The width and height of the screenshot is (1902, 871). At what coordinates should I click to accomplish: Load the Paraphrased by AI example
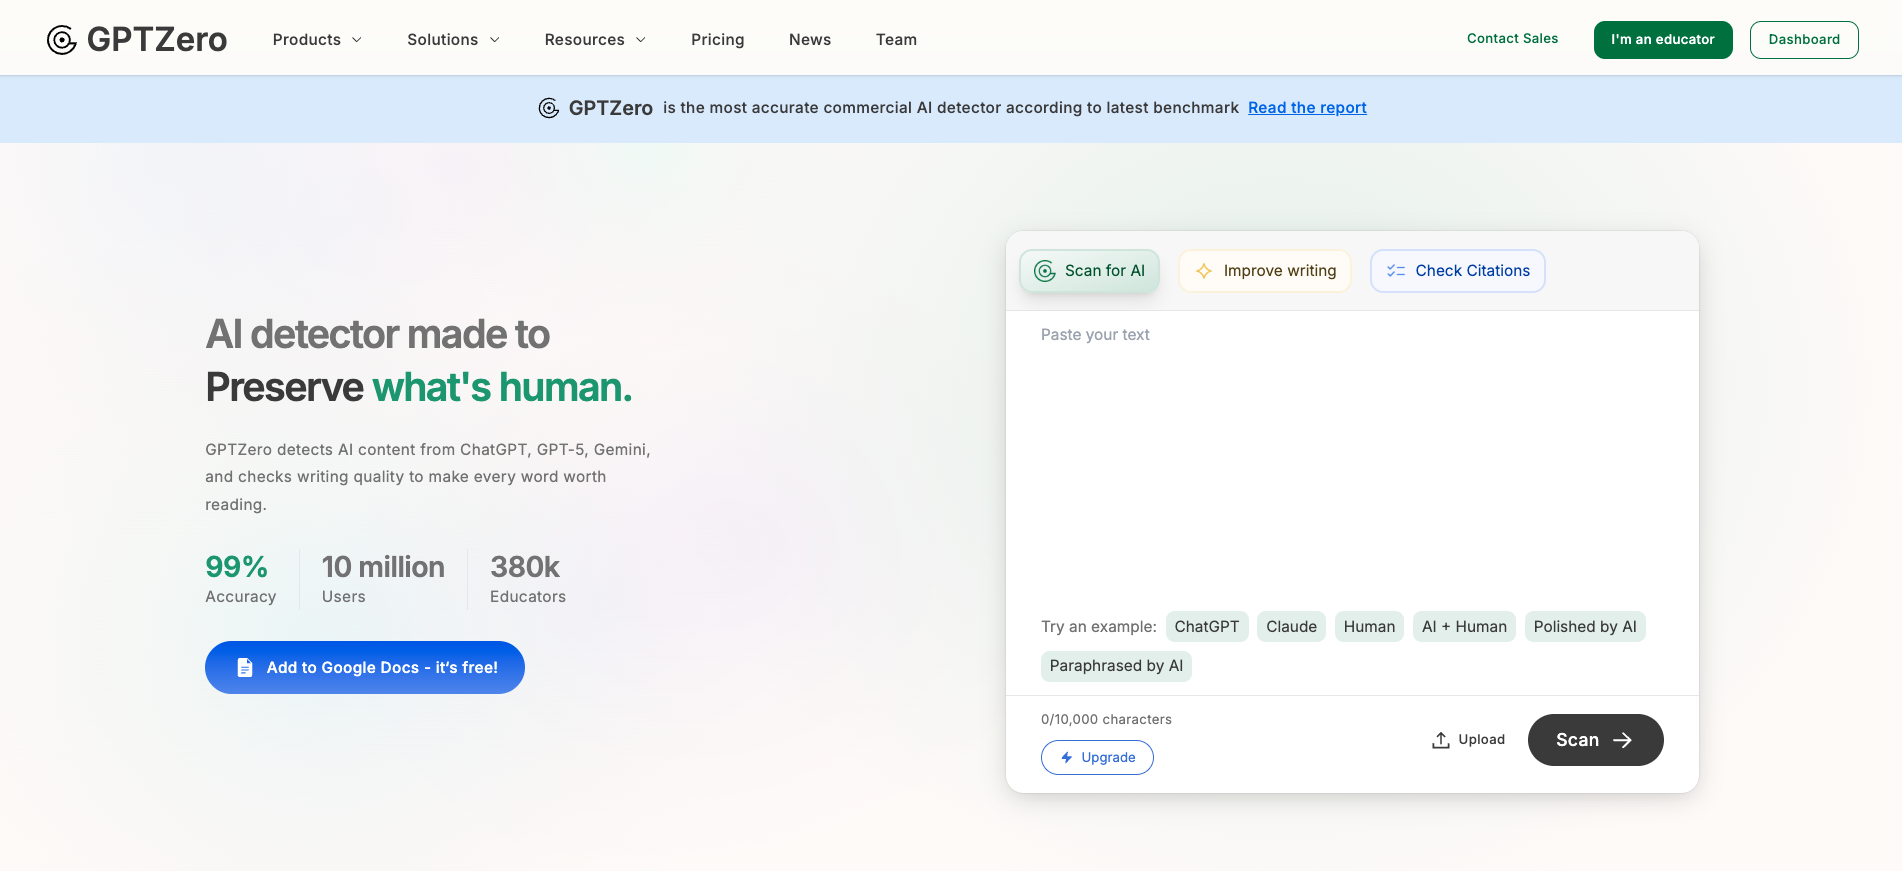click(1116, 666)
